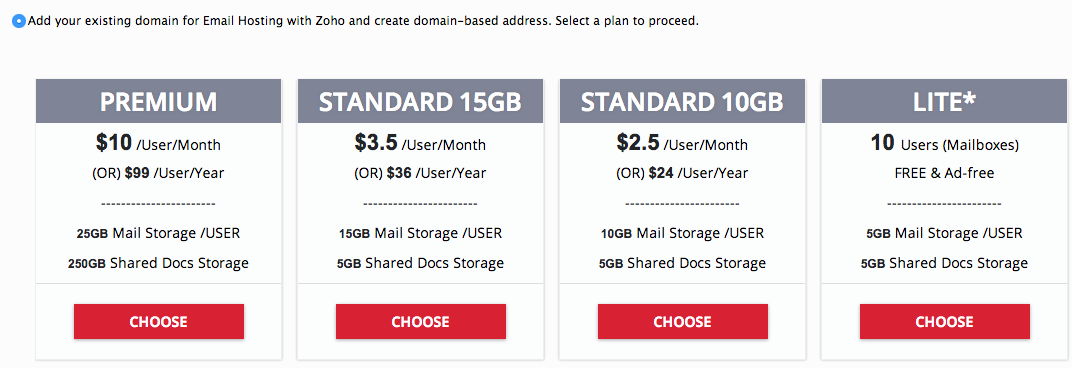Click the add existing domain instruction text
The image size is (1072, 368).
coord(364,21)
